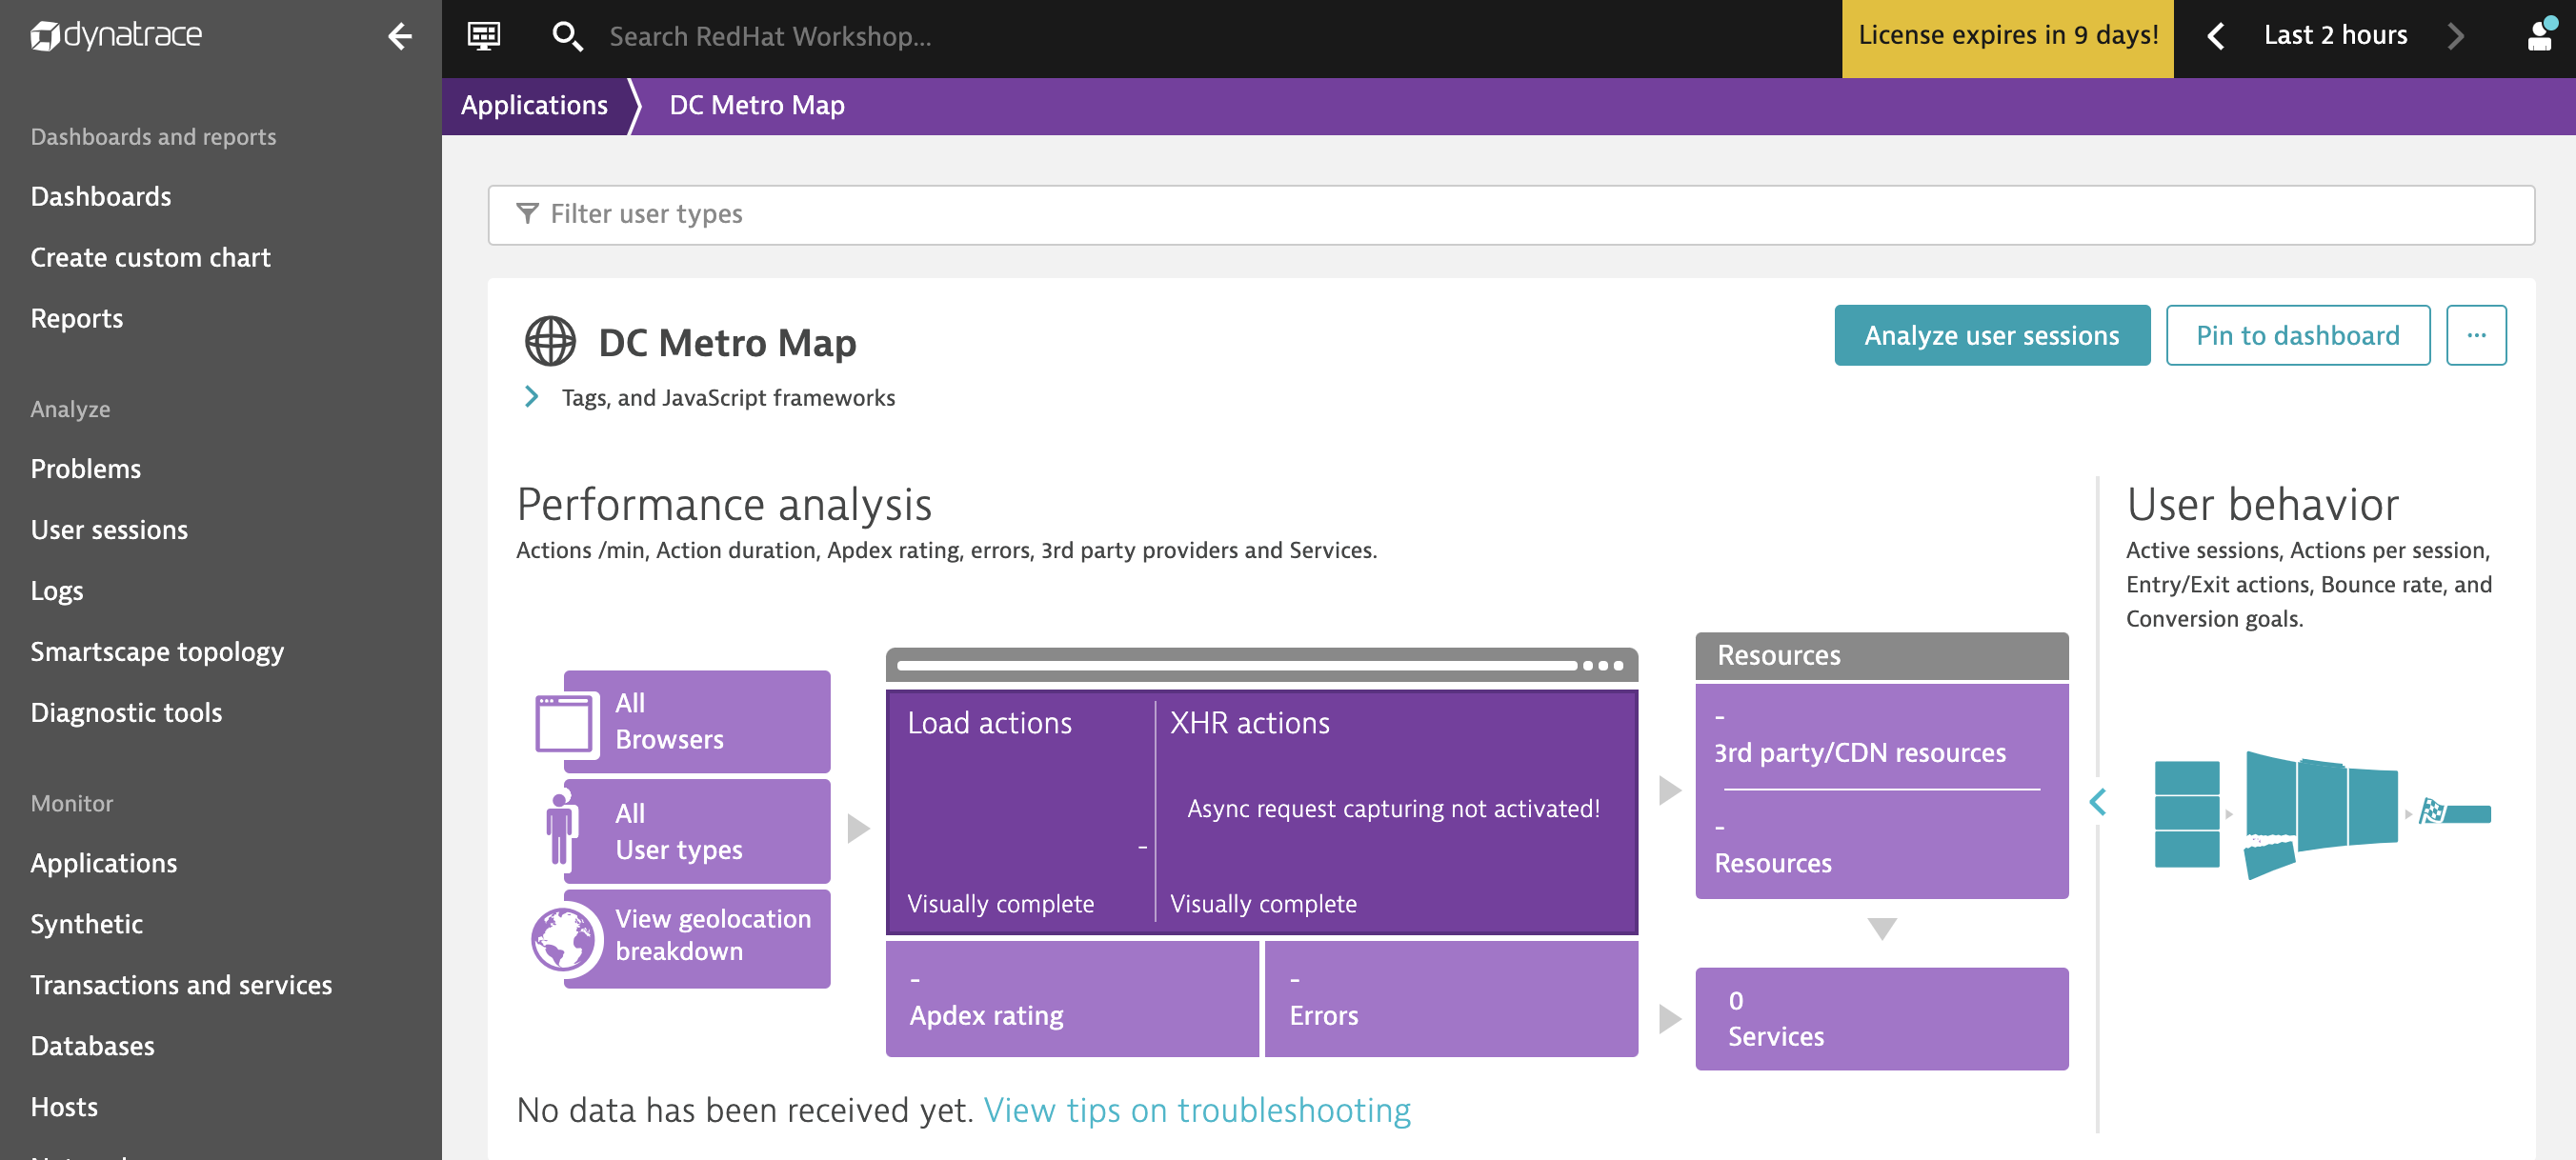Click the Applications breadcrumb
Image resolution: width=2576 pixels, height=1160 pixels.
(534, 105)
